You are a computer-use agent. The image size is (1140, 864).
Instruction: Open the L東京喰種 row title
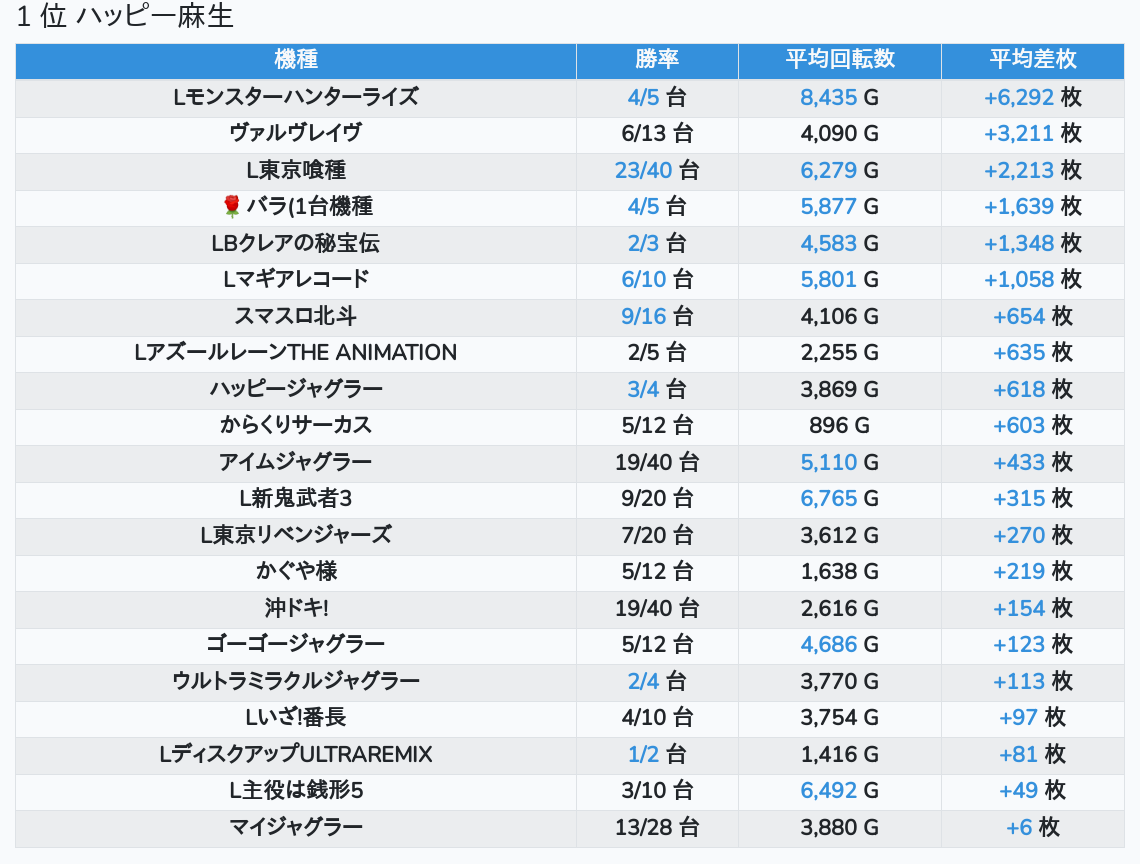pos(295,170)
